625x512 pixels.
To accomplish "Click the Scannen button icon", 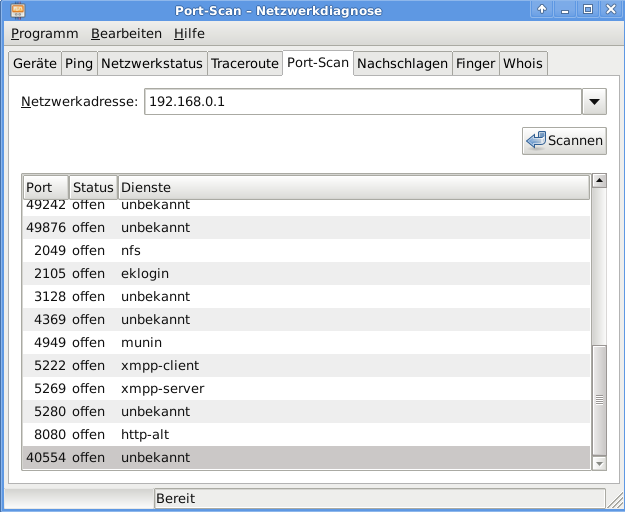I will (535, 141).
